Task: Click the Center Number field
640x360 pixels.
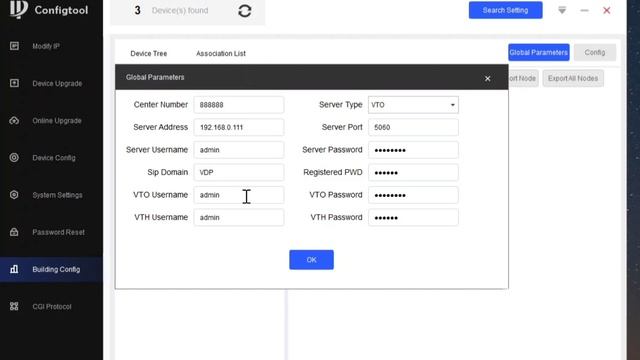Action: [x=239, y=105]
